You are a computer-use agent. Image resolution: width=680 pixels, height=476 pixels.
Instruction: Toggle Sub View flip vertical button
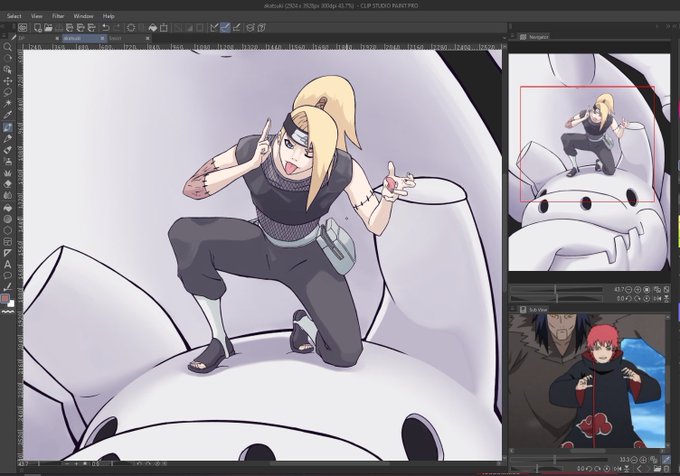click(627, 468)
